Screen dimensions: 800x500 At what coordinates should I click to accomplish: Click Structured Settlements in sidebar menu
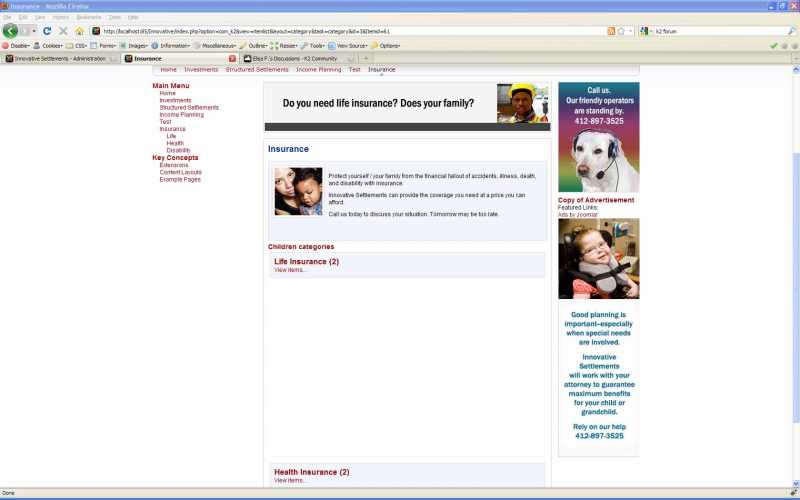pyautogui.click(x=189, y=108)
